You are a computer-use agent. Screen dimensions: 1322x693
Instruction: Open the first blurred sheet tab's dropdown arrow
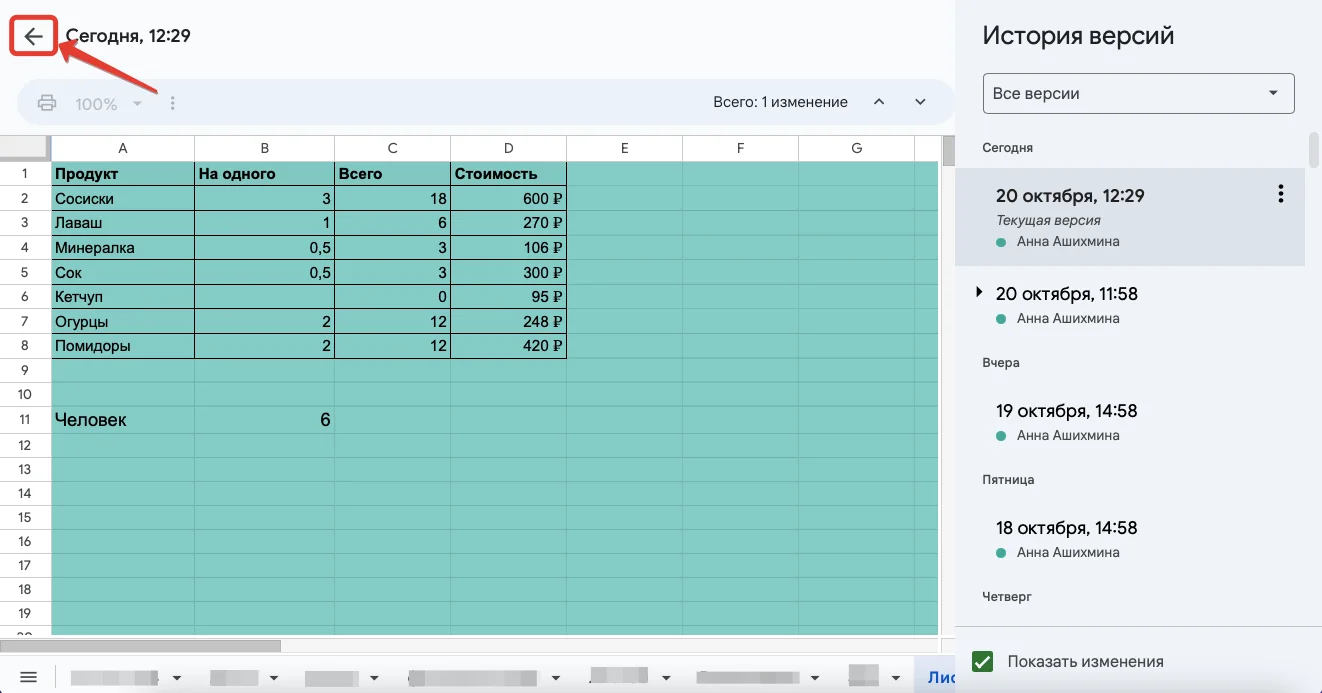[x=178, y=678]
